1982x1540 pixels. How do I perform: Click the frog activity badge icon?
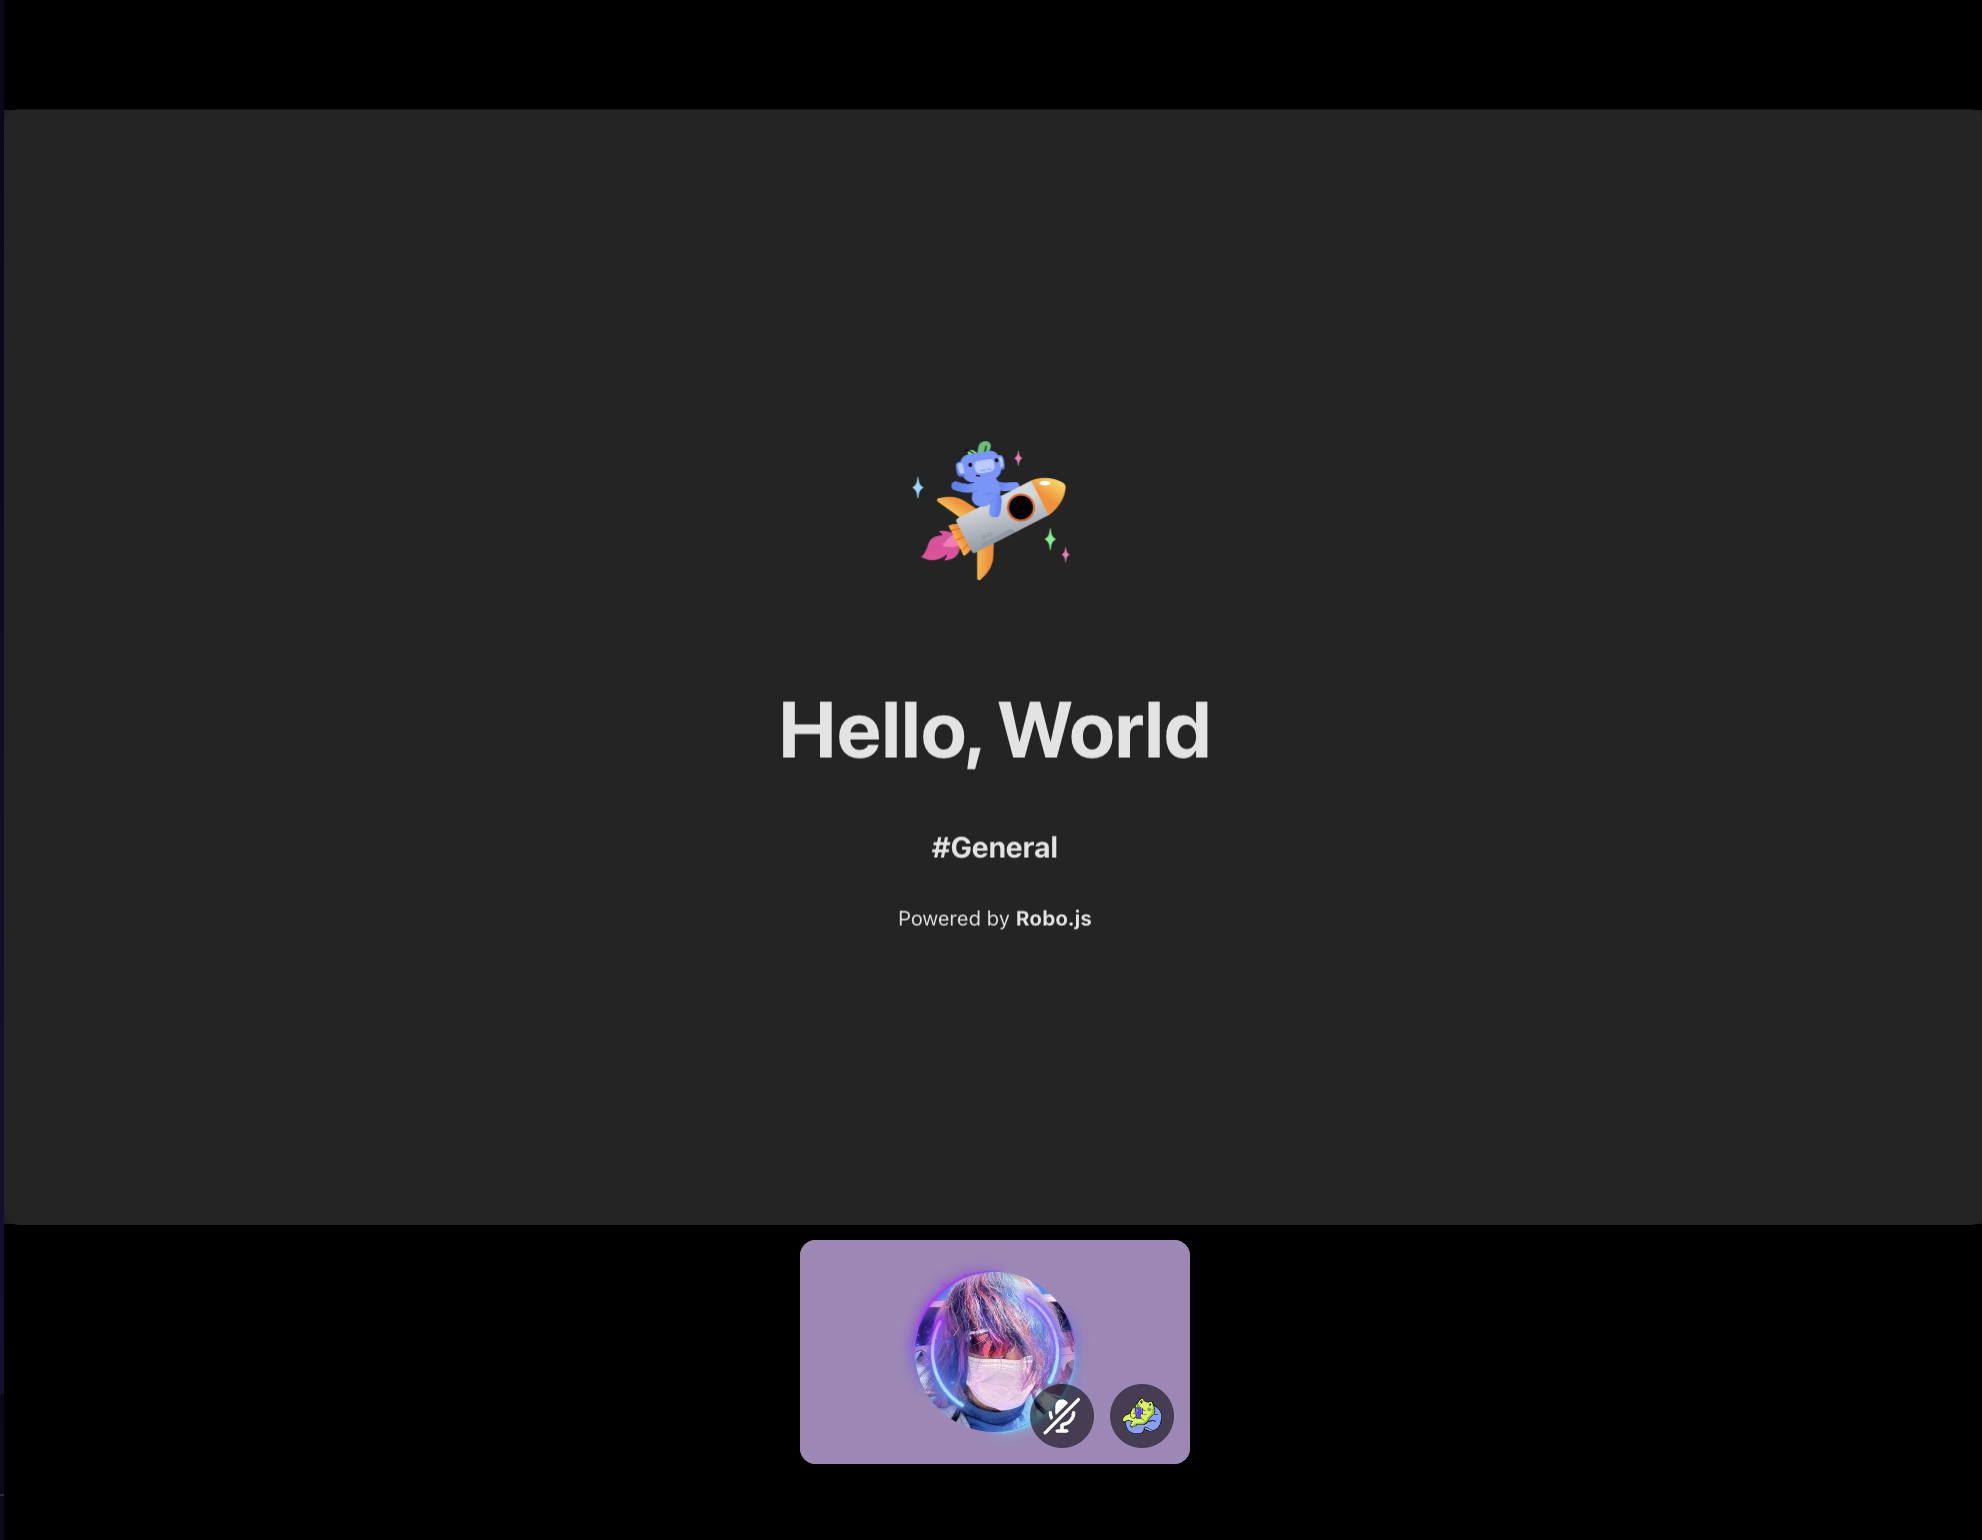1141,1416
